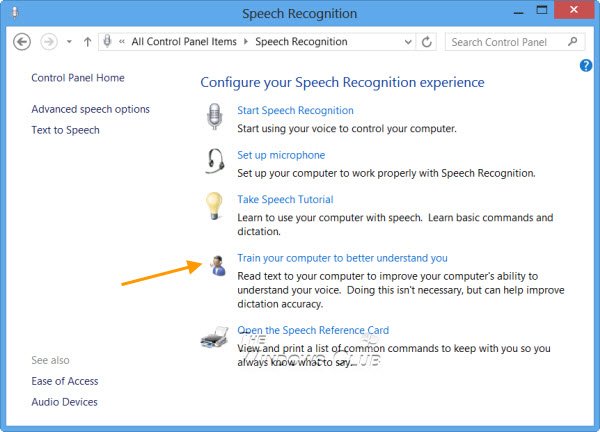Image resolution: width=600 pixels, height=432 pixels.
Task: Click the light bulb Speech Tutorial icon
Action: [x=214, y=206]
